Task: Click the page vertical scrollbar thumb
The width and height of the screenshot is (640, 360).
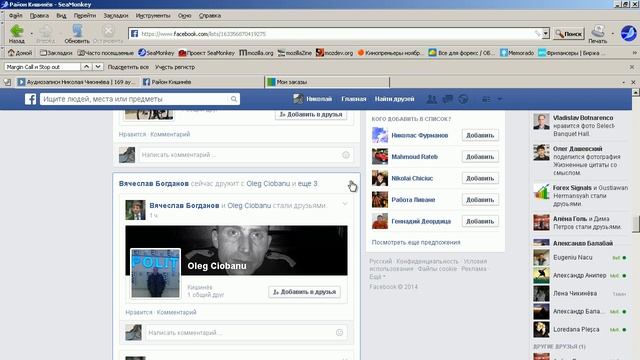Action: tap(636, 224)
